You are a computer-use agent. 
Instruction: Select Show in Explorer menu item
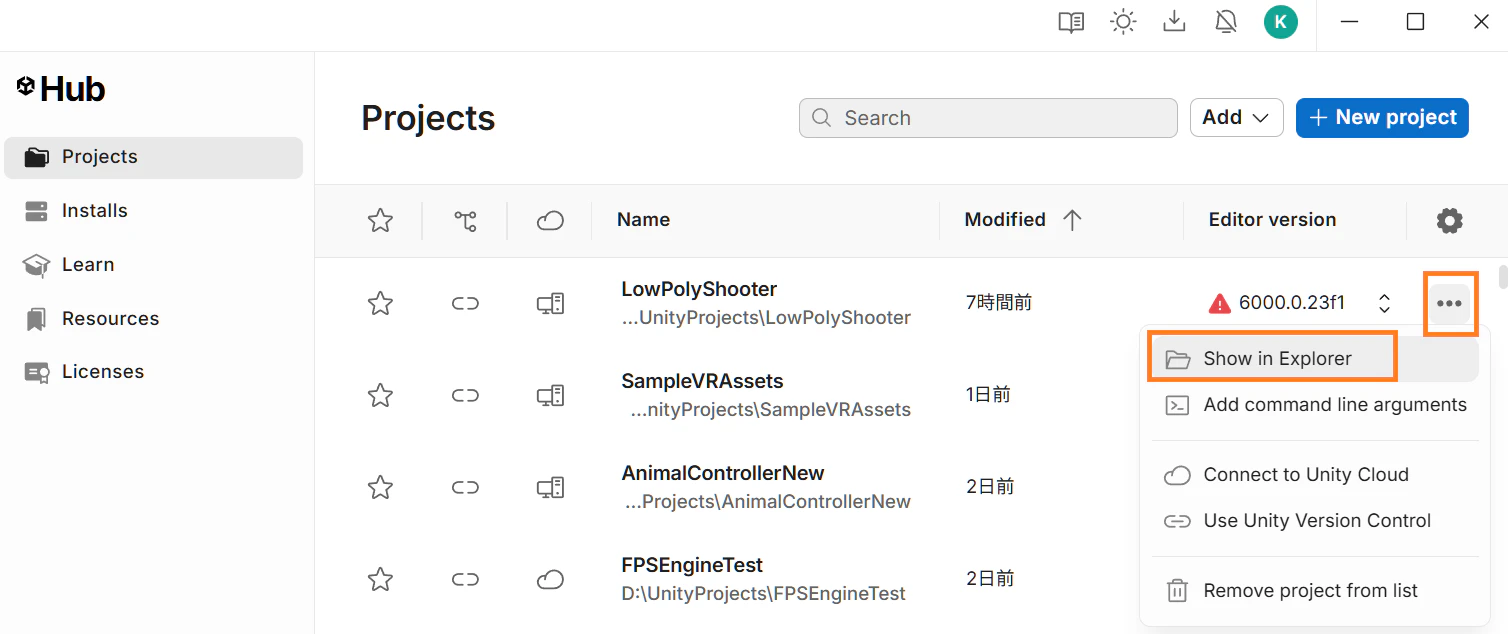pyautogui.click(x=1314, y=359)
